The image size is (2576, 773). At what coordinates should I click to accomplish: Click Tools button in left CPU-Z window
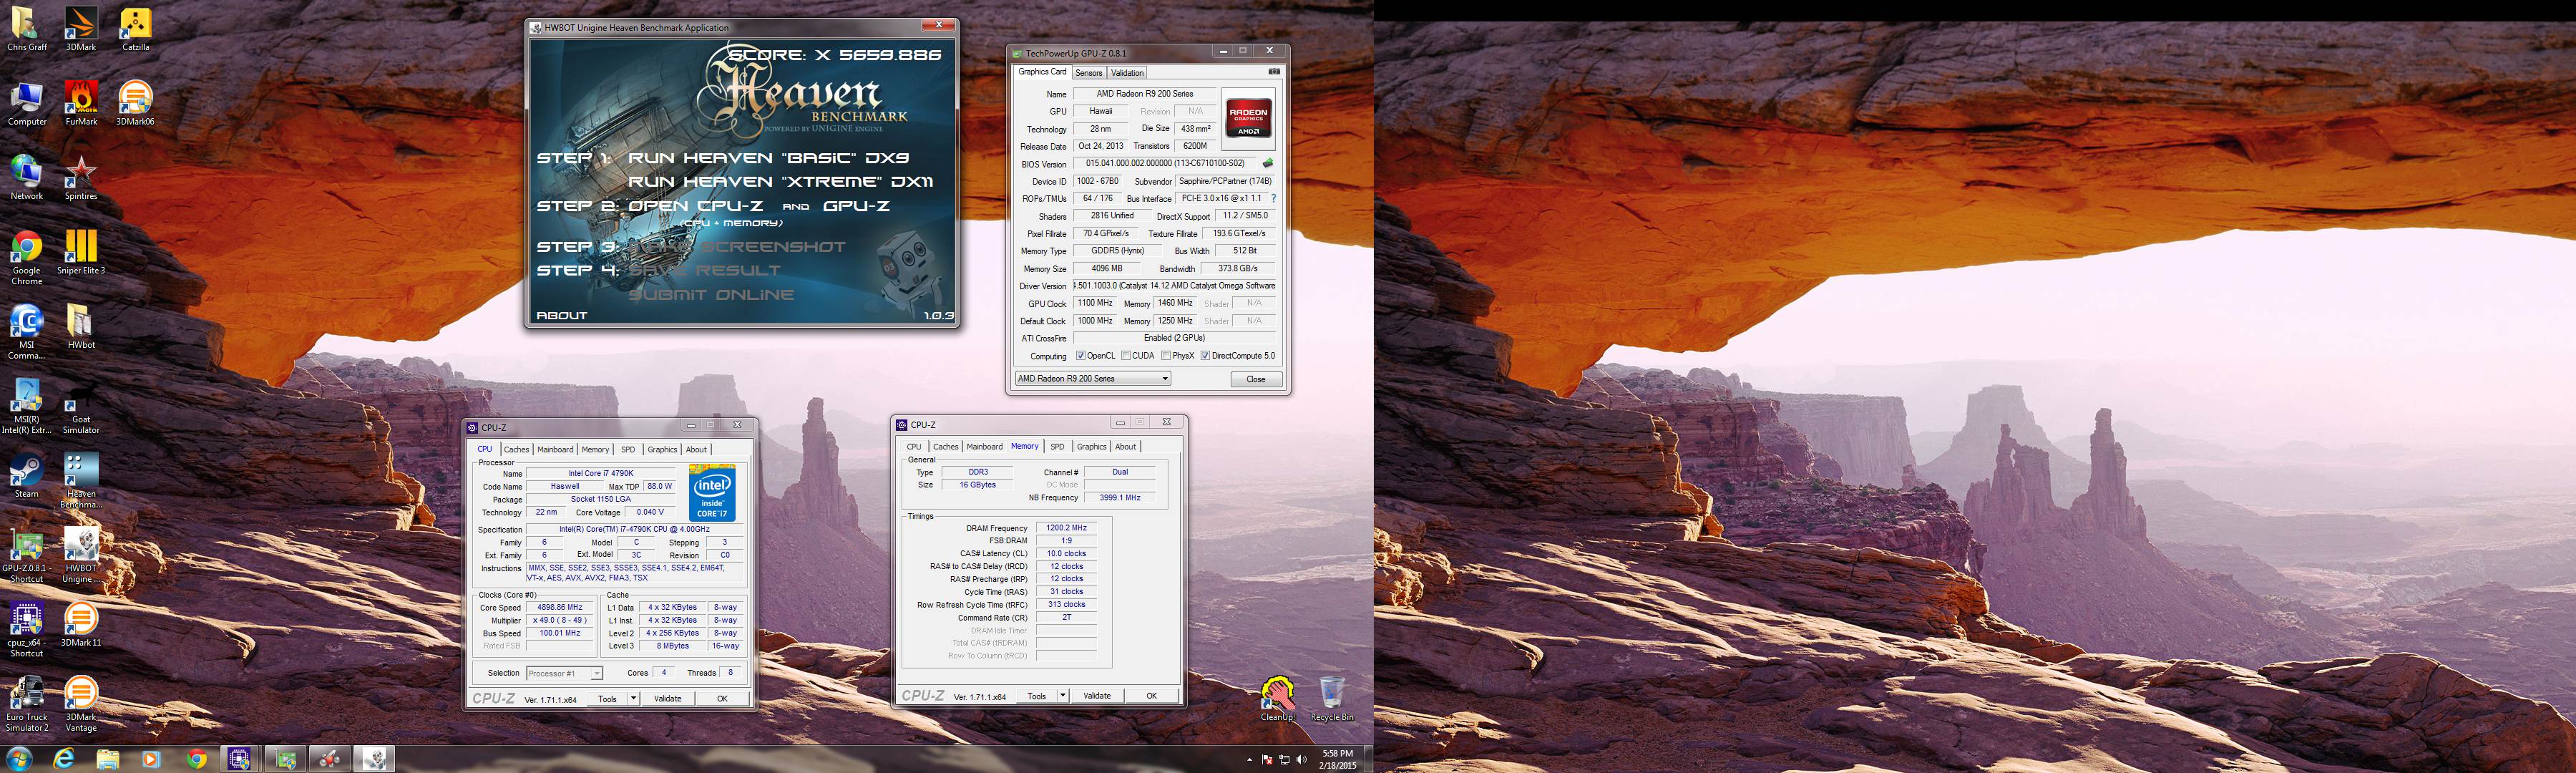pyautogui.click(x=607, y=698)
